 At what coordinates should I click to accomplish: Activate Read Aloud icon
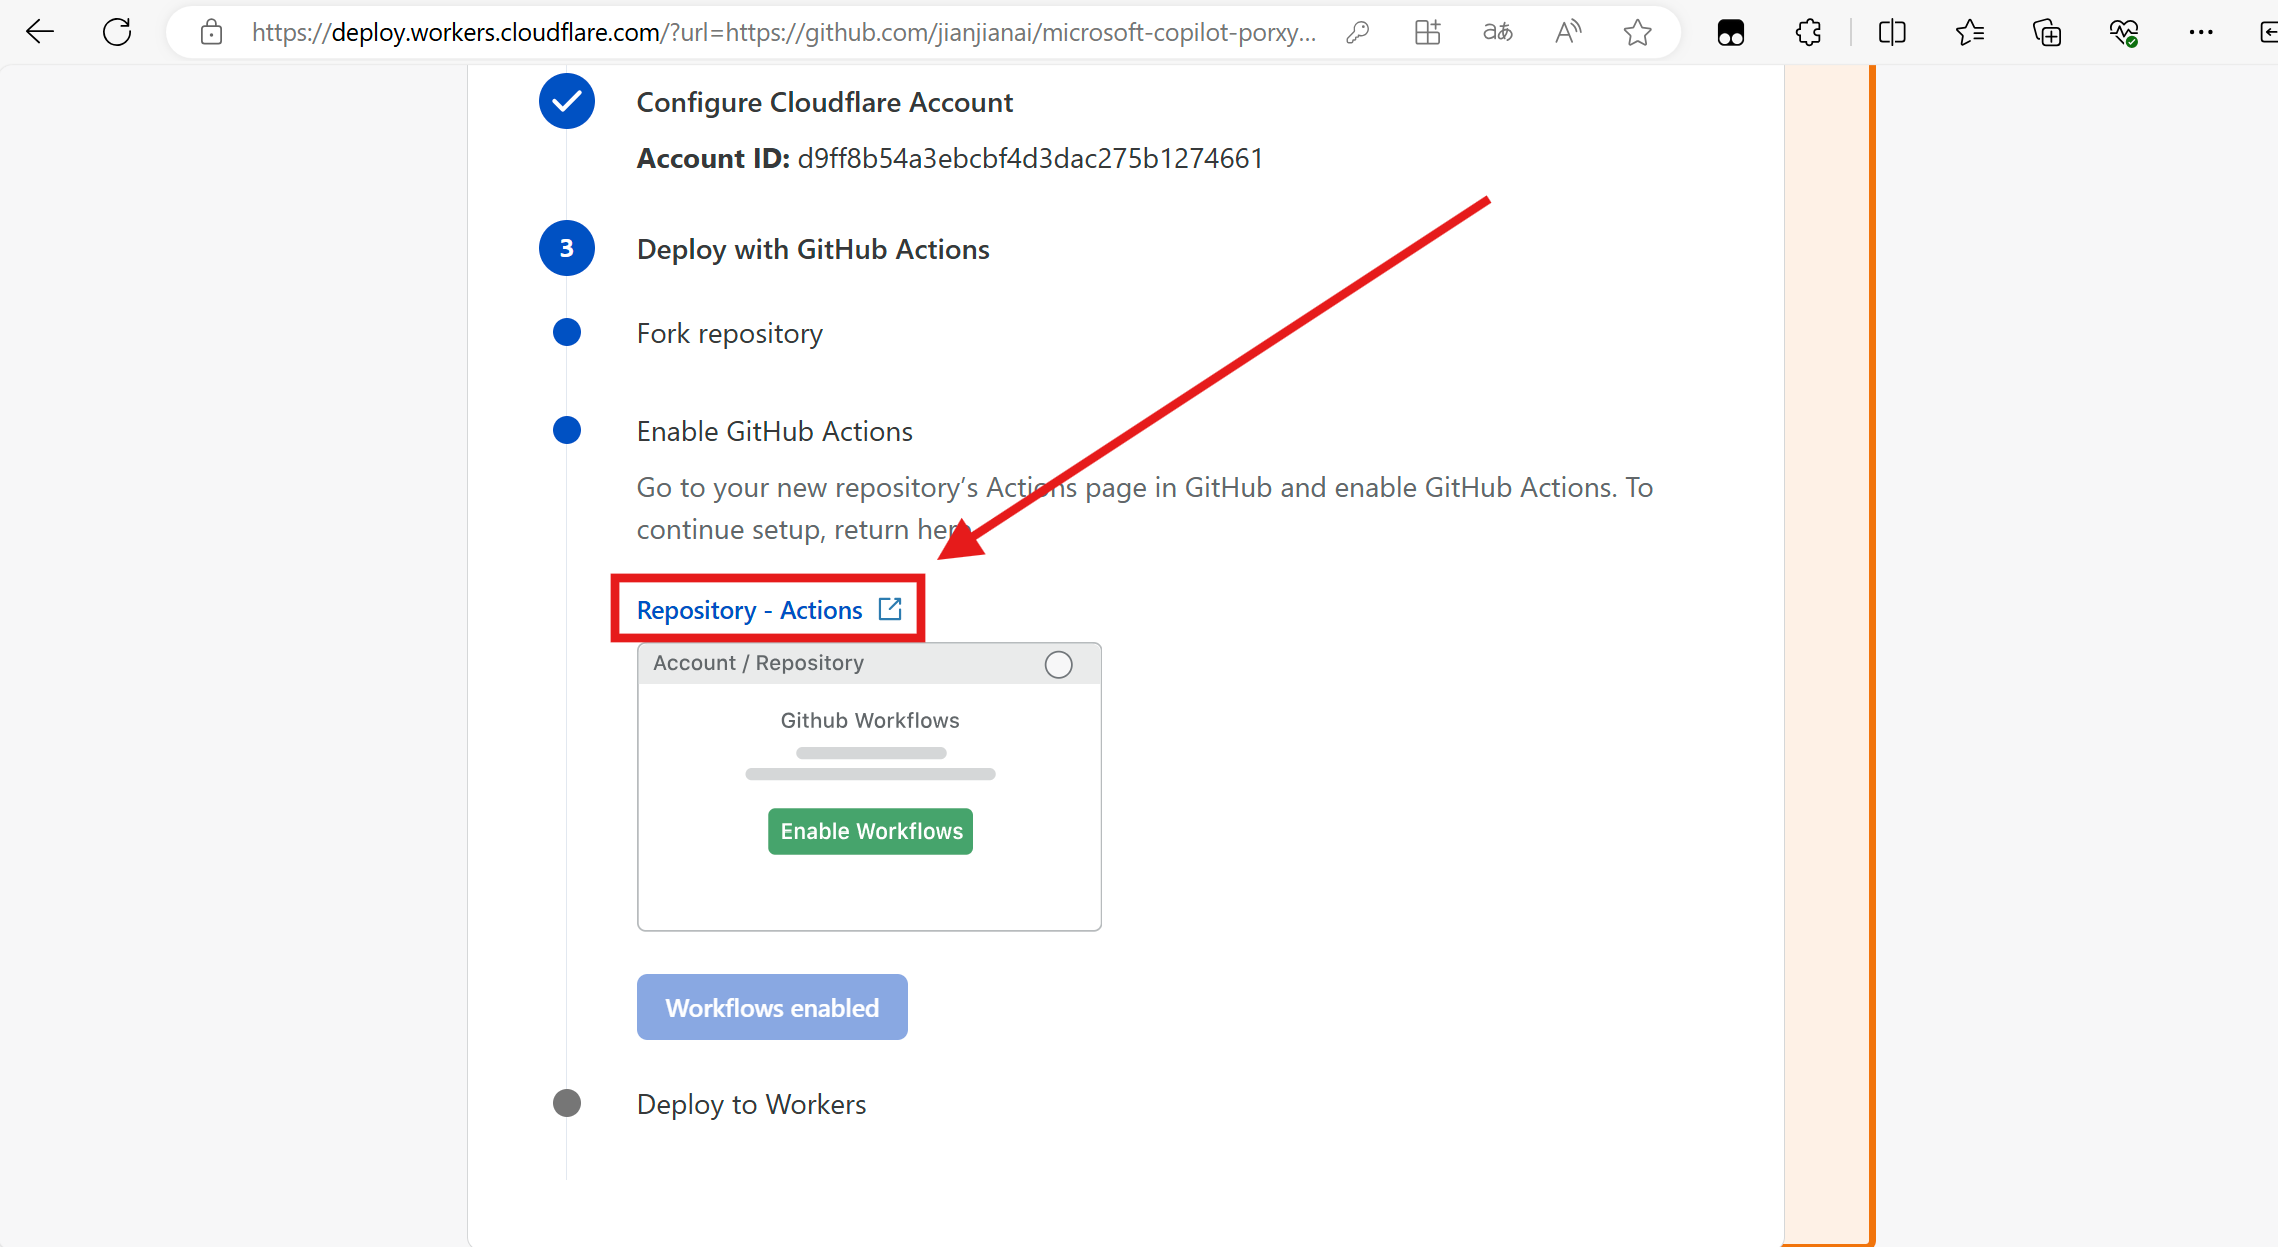[x=1567, y=33]
